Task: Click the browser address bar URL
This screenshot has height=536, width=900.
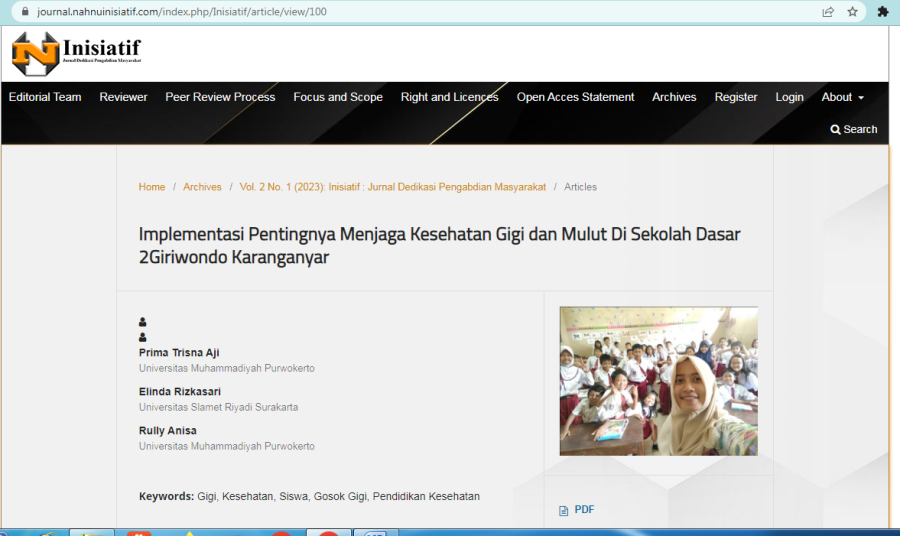Action: [x=182, y=11]
